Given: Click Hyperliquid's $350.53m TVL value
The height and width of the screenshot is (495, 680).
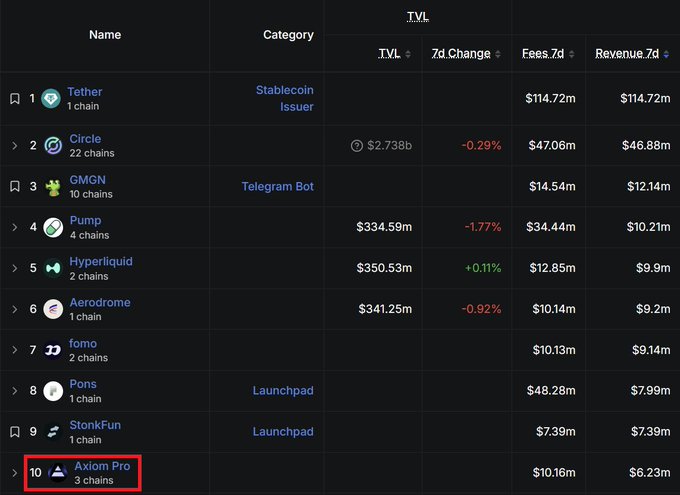Looking at the screenshot, I should (x=384, y=268).
